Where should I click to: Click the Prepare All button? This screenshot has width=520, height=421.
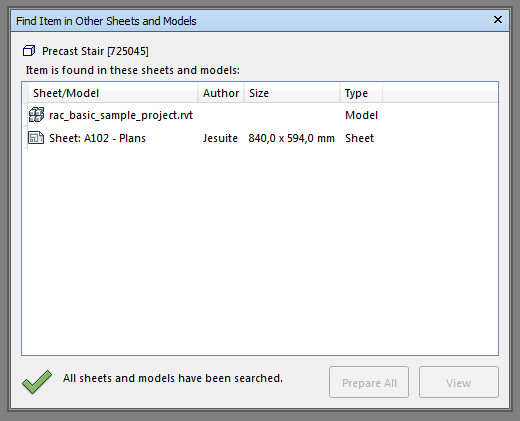click(x=369, y=382)
